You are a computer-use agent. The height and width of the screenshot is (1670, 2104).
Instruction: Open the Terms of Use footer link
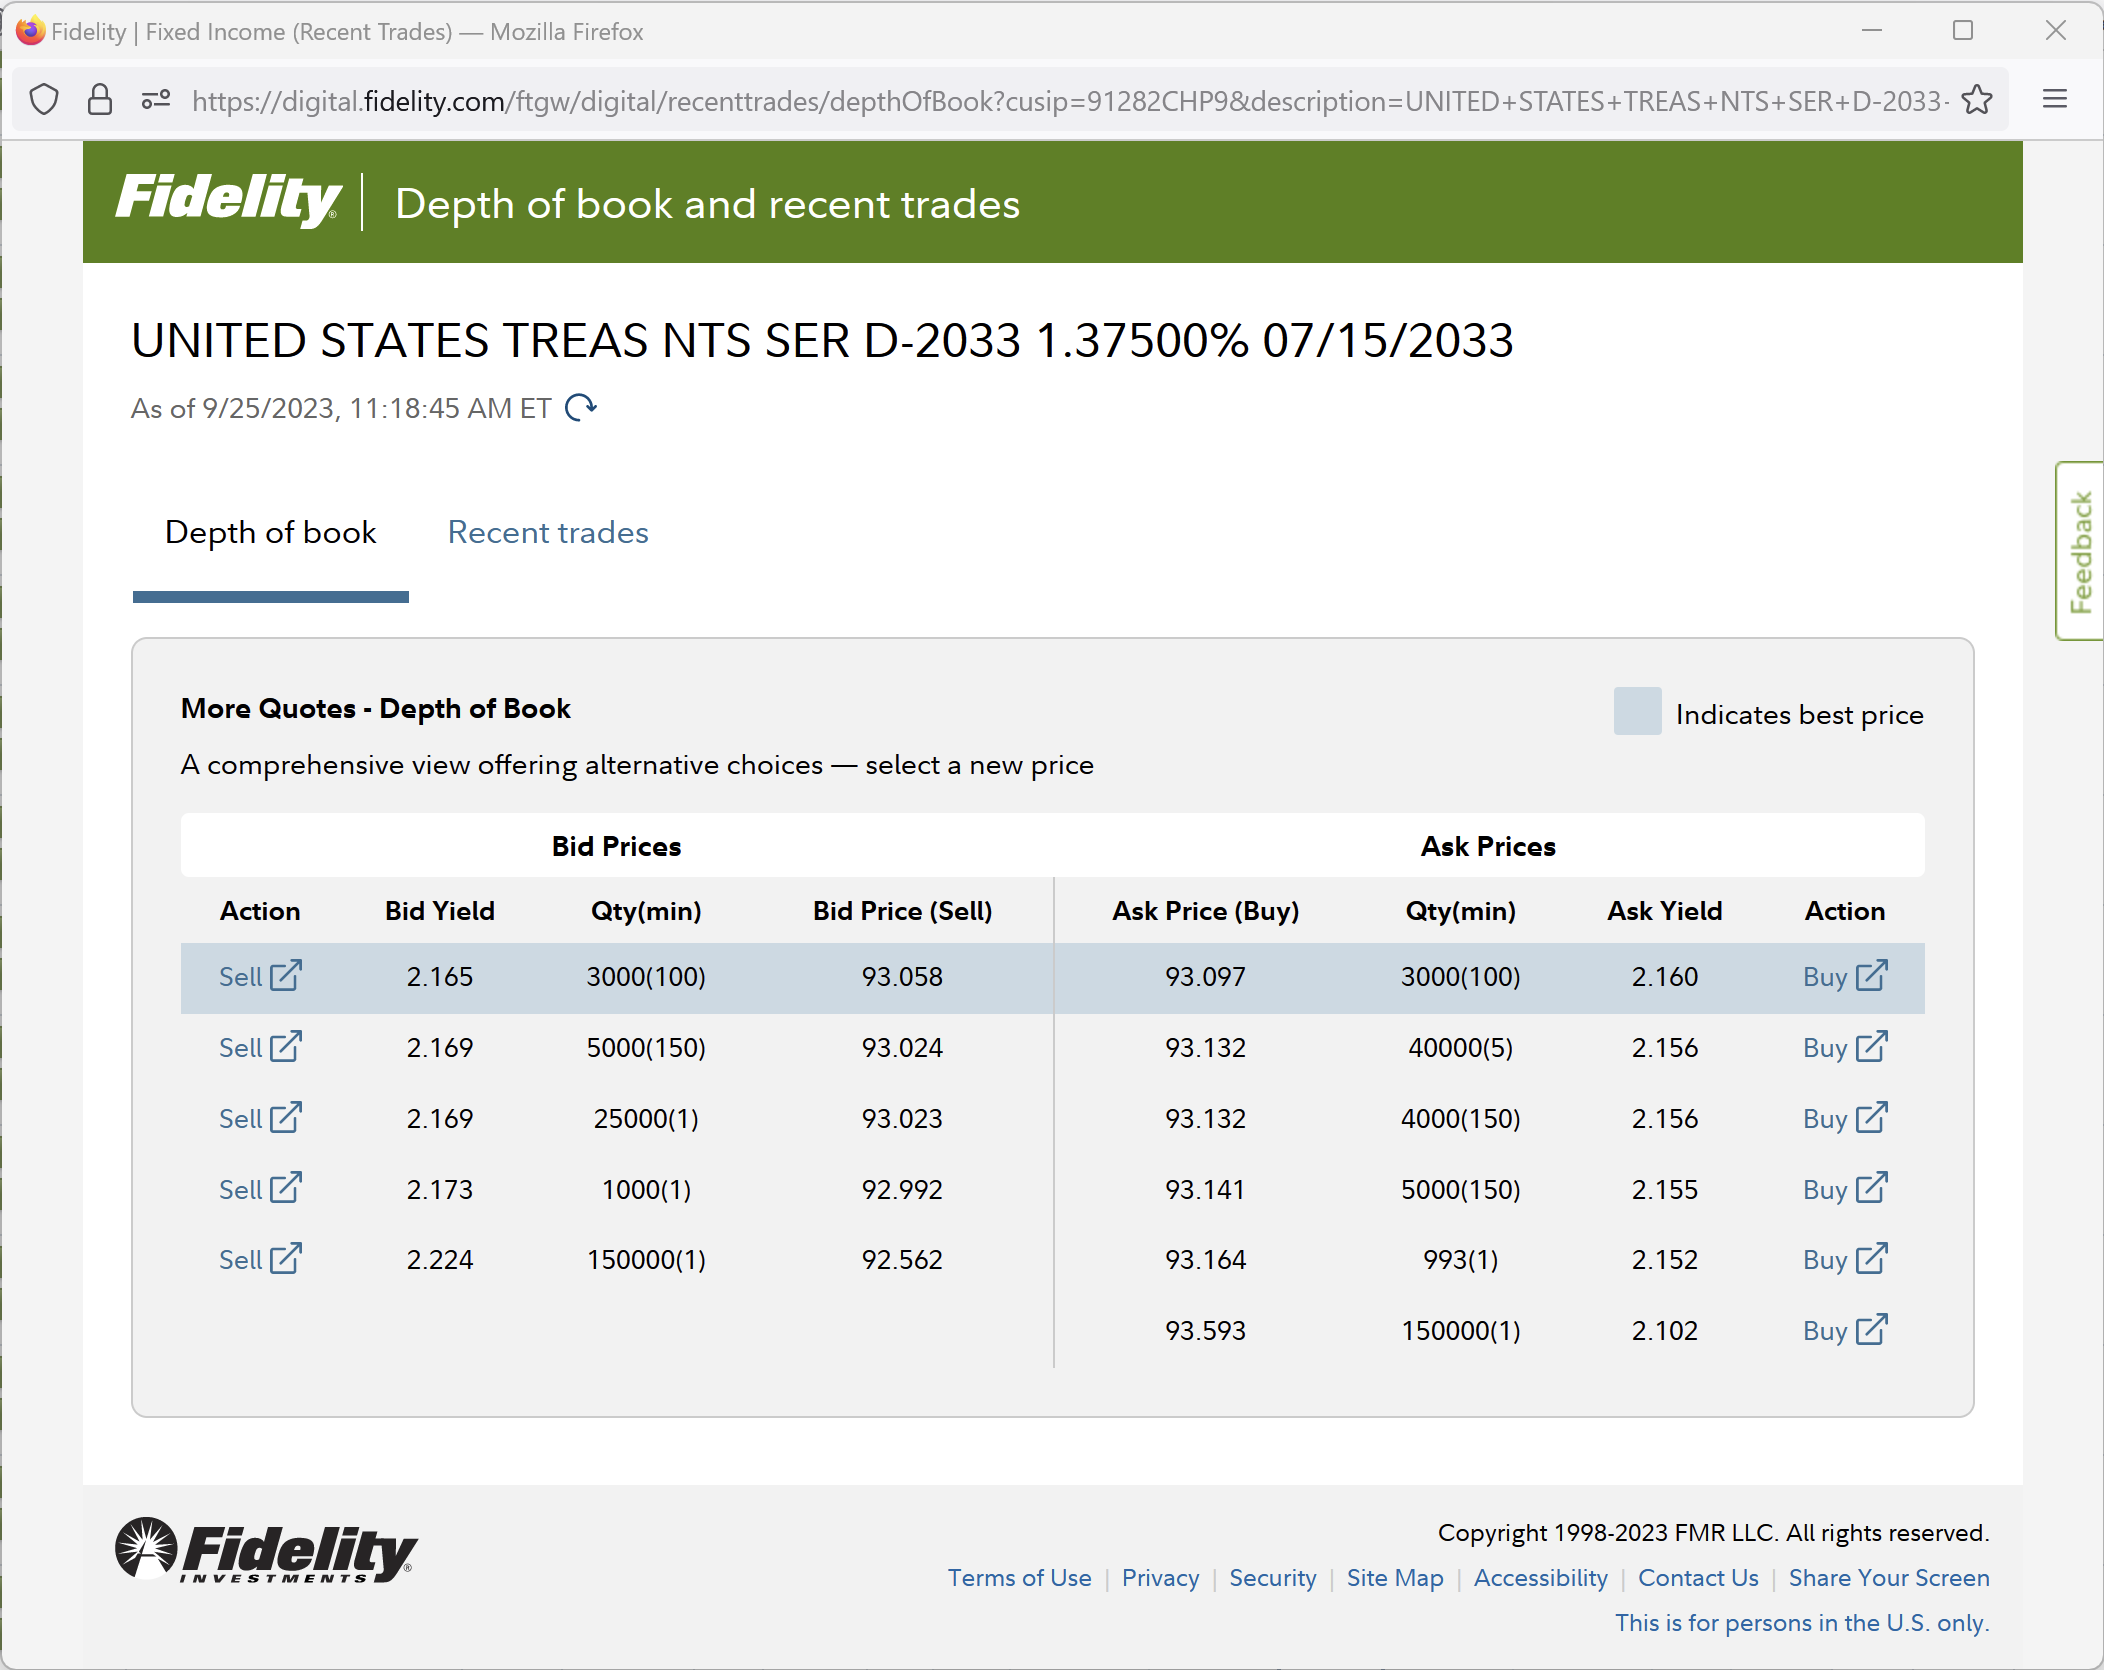(1019, 1578)
